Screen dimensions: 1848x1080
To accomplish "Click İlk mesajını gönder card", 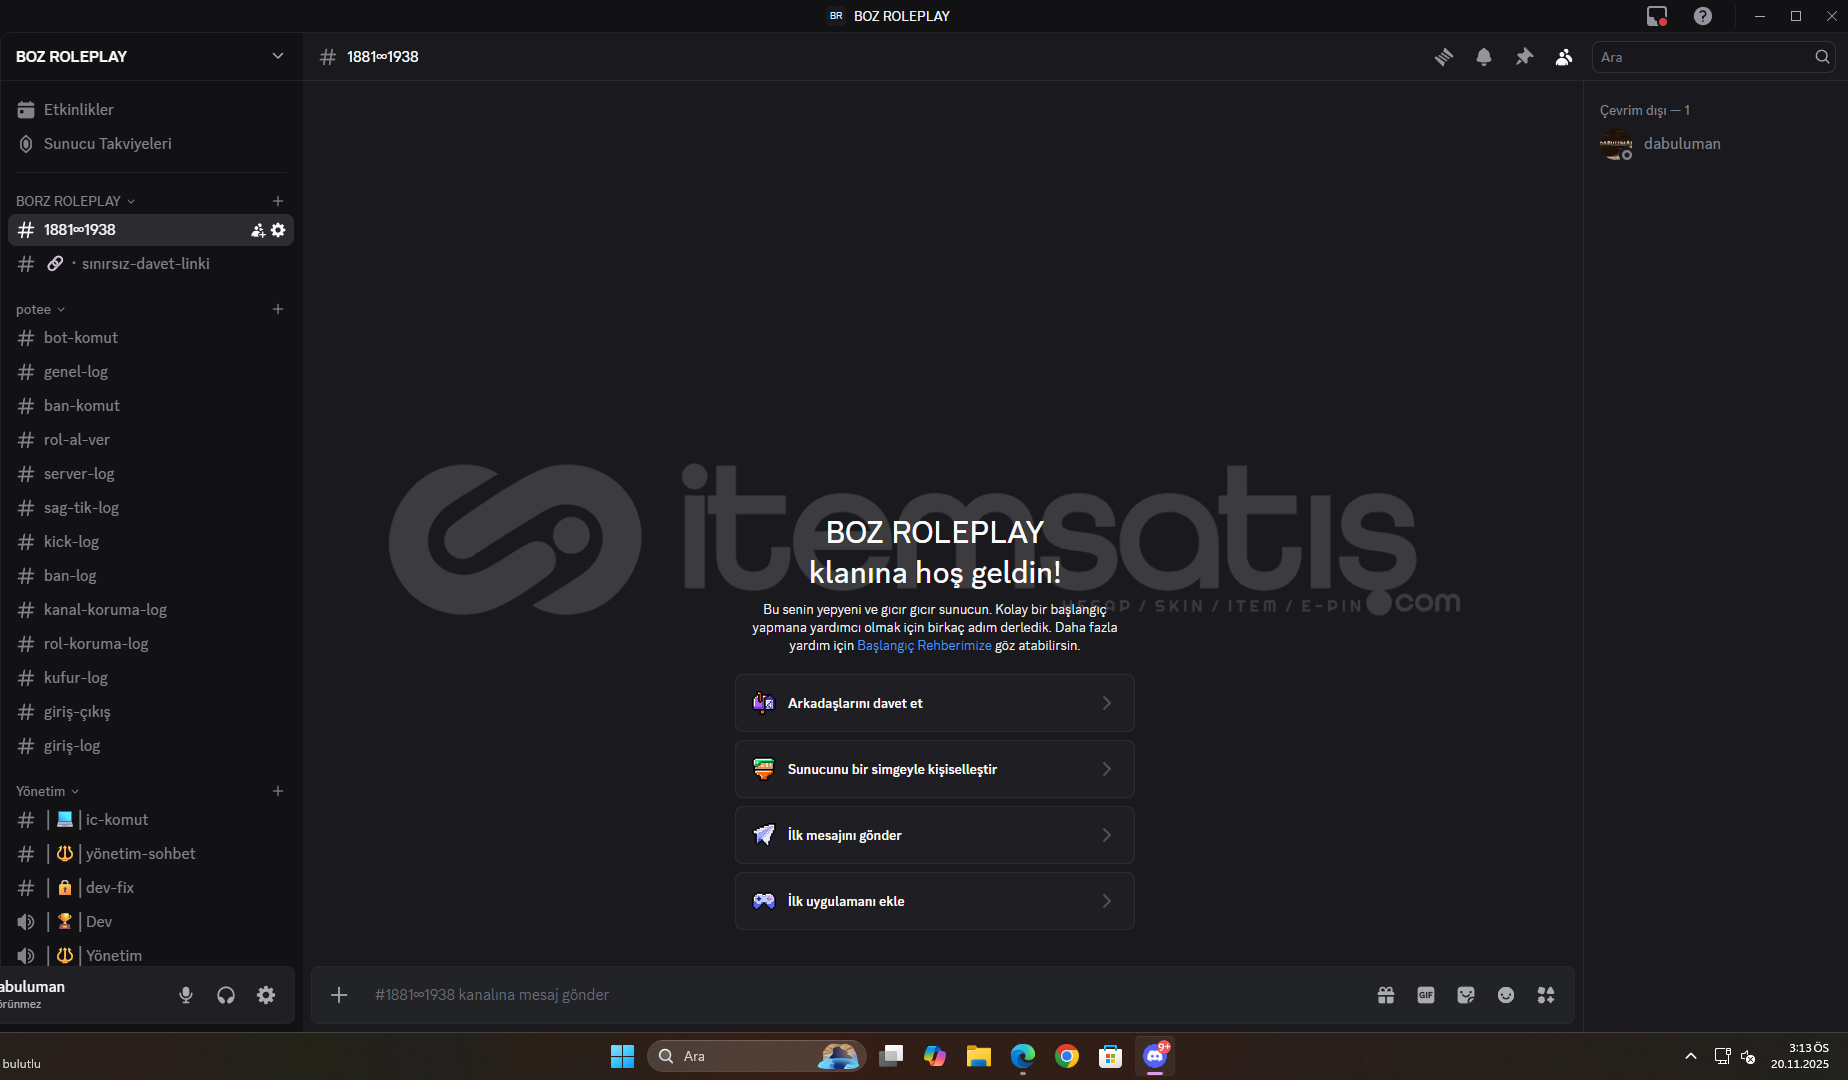I will (935, 835).
